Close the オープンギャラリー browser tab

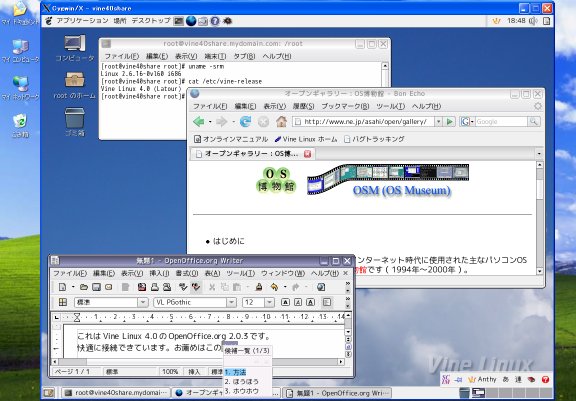click(x=307, y=154)
